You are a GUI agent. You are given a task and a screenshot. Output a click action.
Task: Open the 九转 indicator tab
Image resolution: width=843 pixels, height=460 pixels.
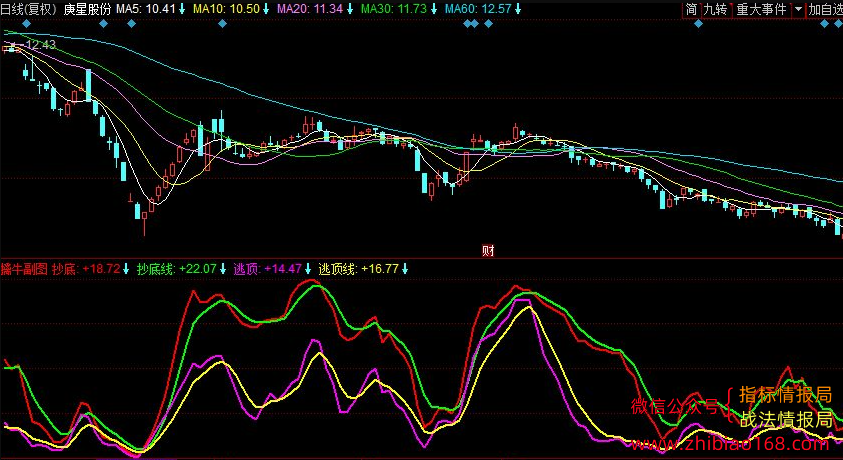716,9
